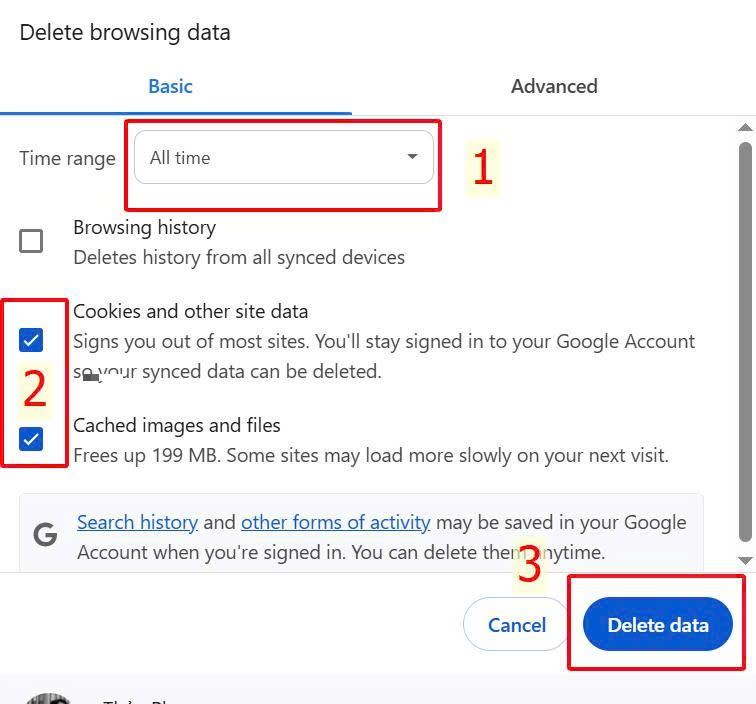
Task: Open the other forms of activity link
Action: pos(335,522)
